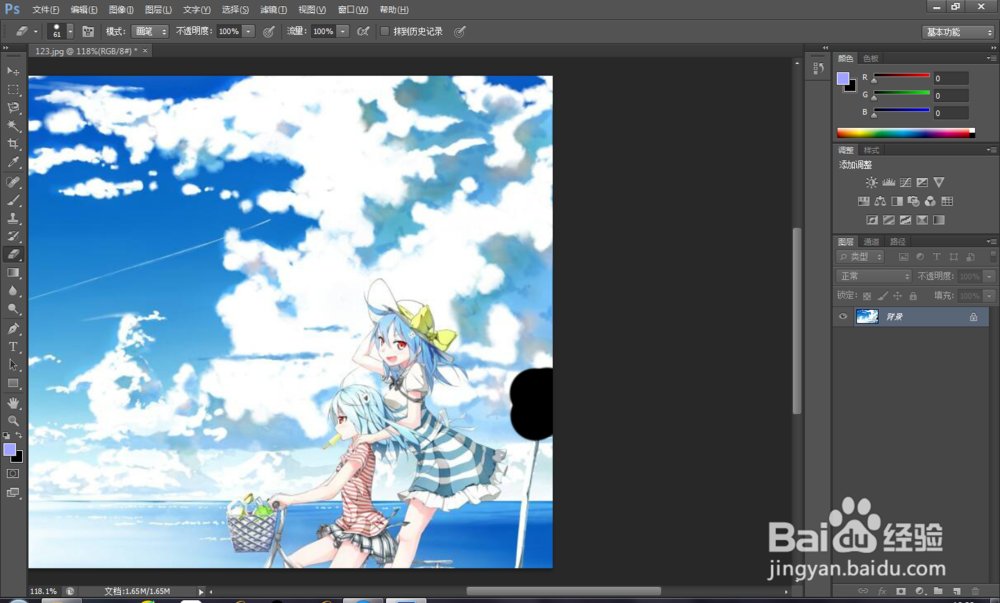The width and height of the screenshot is (1000, 603).
Task: Toggle pressure control for brush size
Action: (459, 31)
